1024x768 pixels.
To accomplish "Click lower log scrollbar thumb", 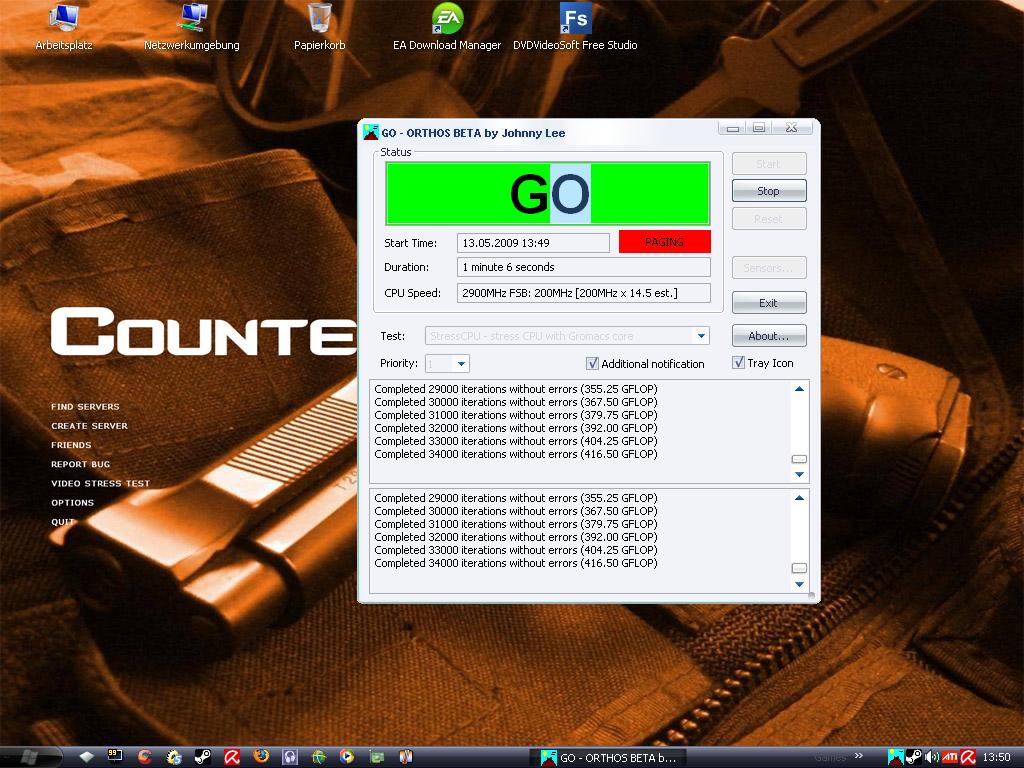I will click(x=799, y=568).
